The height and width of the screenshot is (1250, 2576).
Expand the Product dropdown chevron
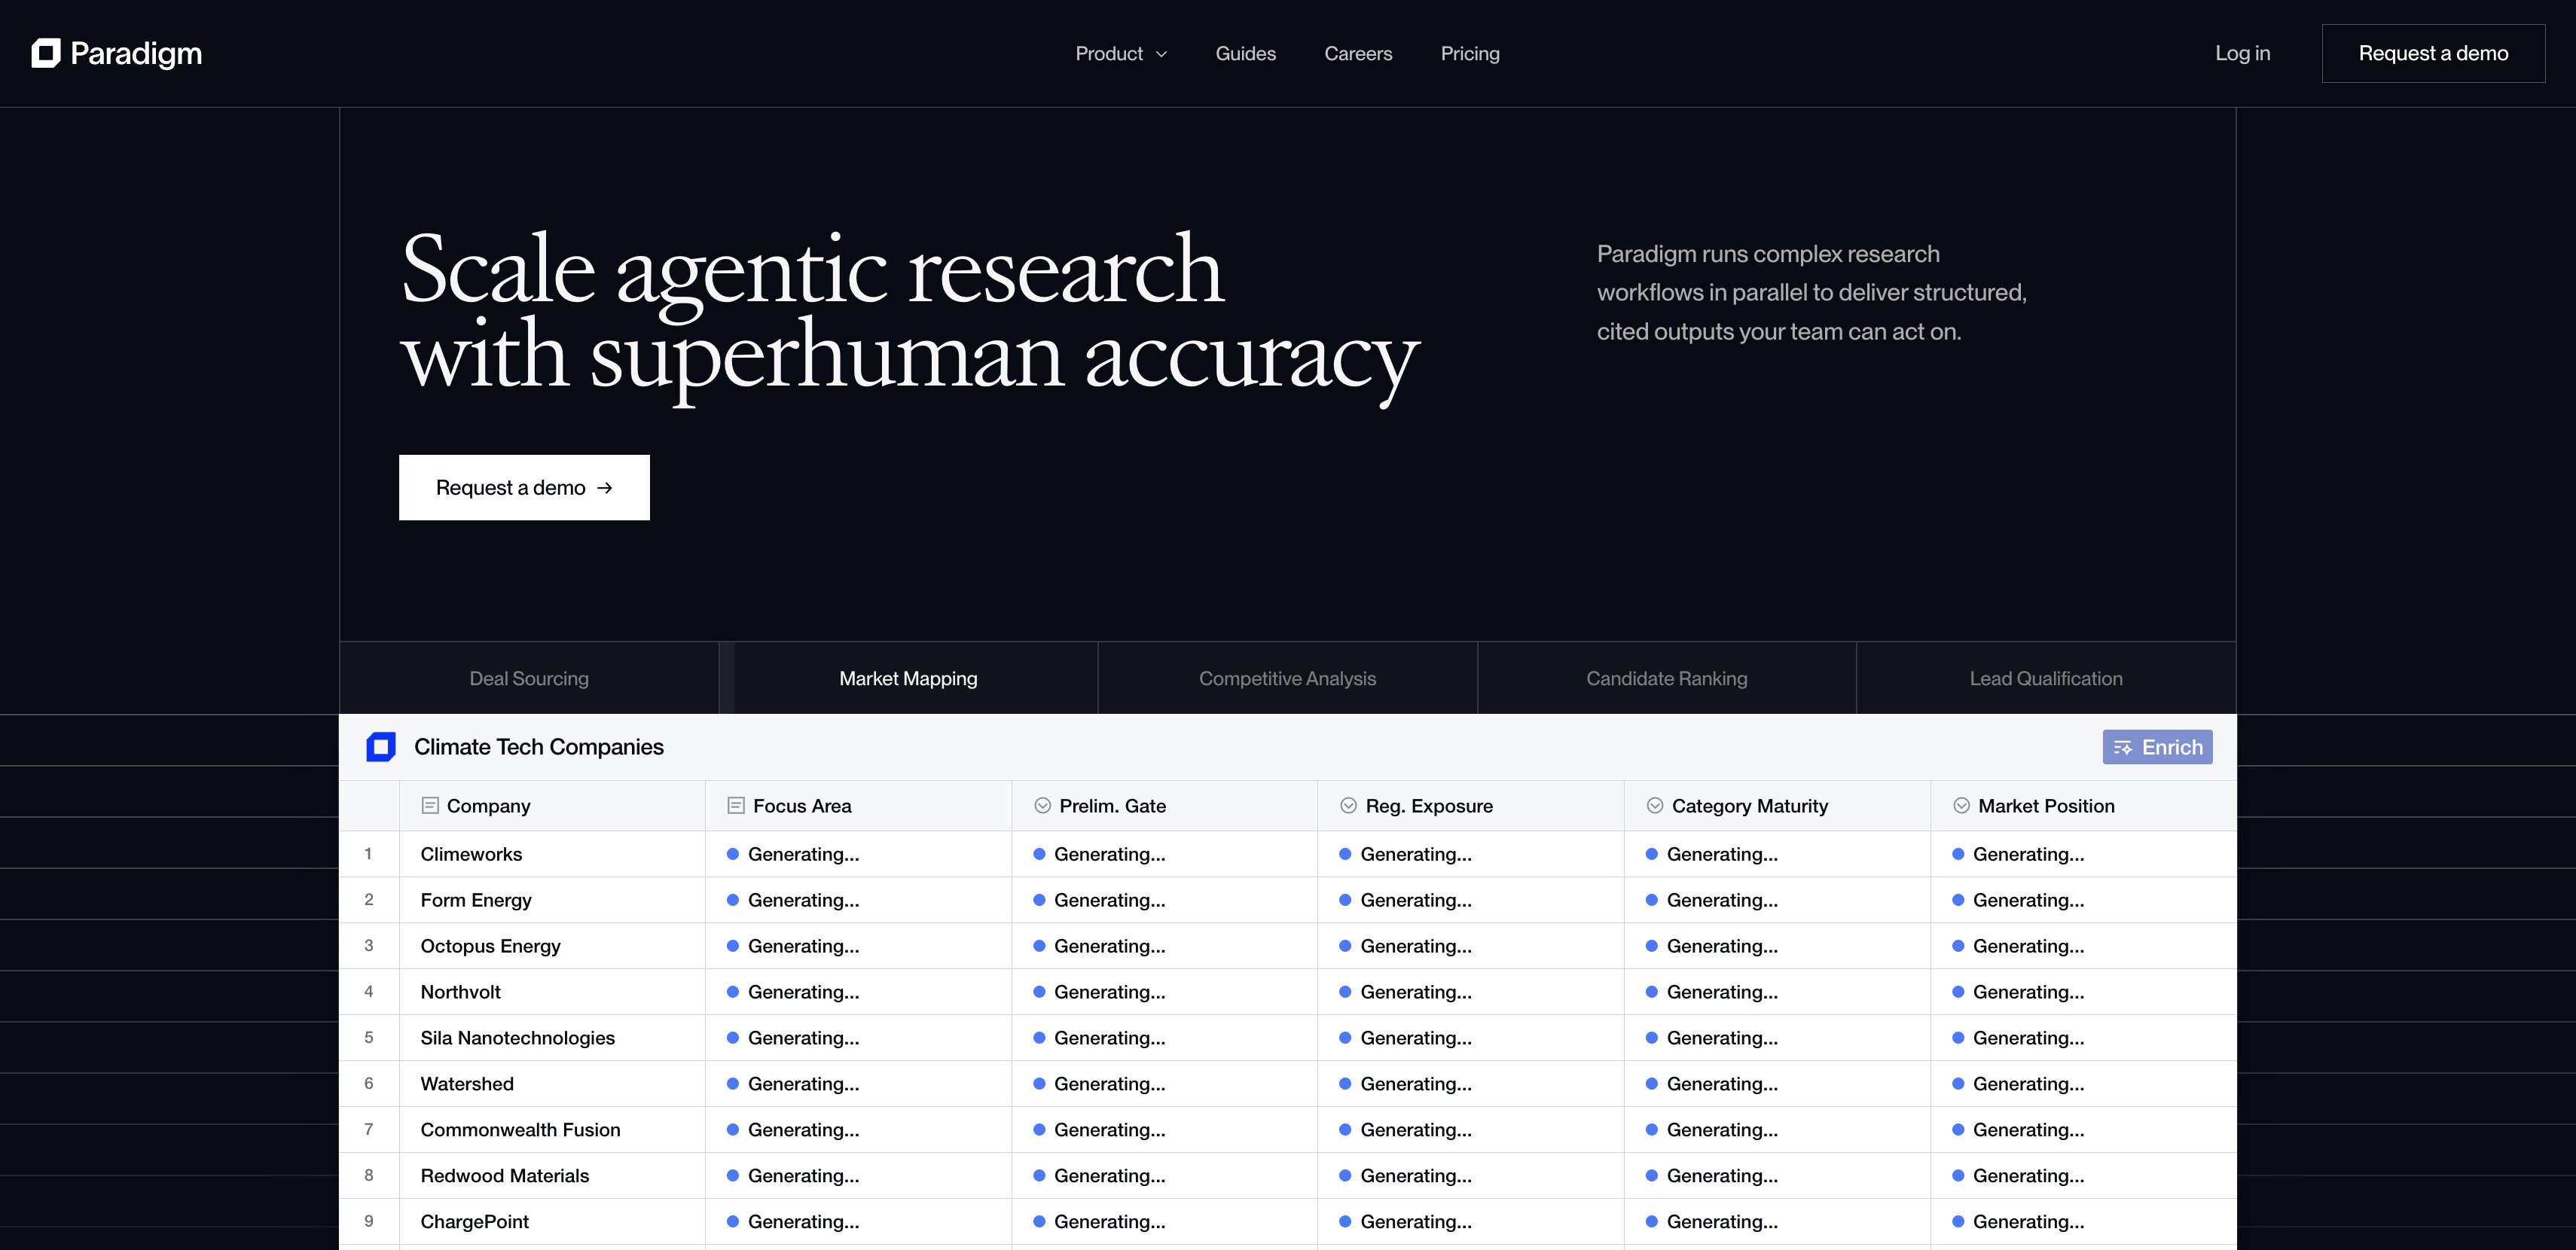point(1161,54)
